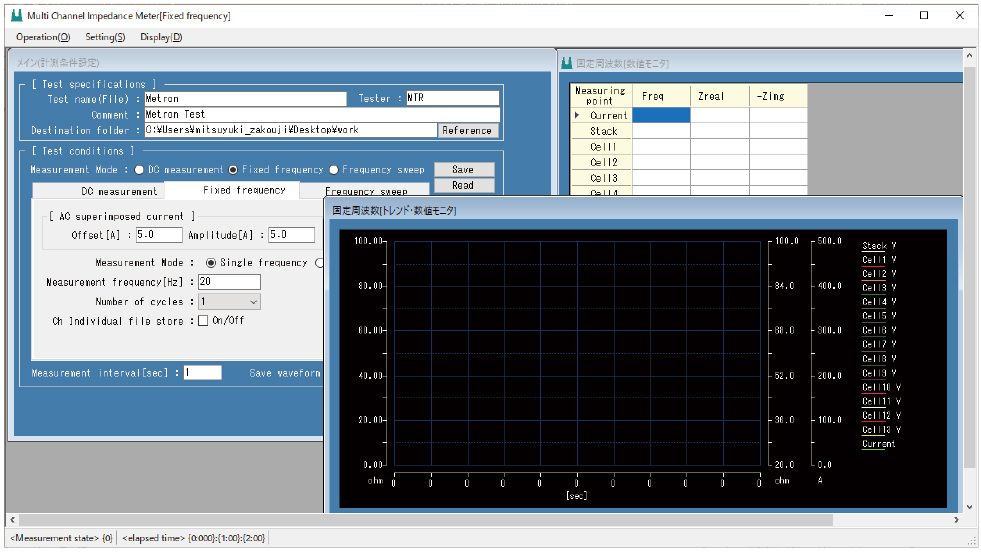Click the highlighted Freq cell of Current row
981x553 pixels.
click(661, 115)
